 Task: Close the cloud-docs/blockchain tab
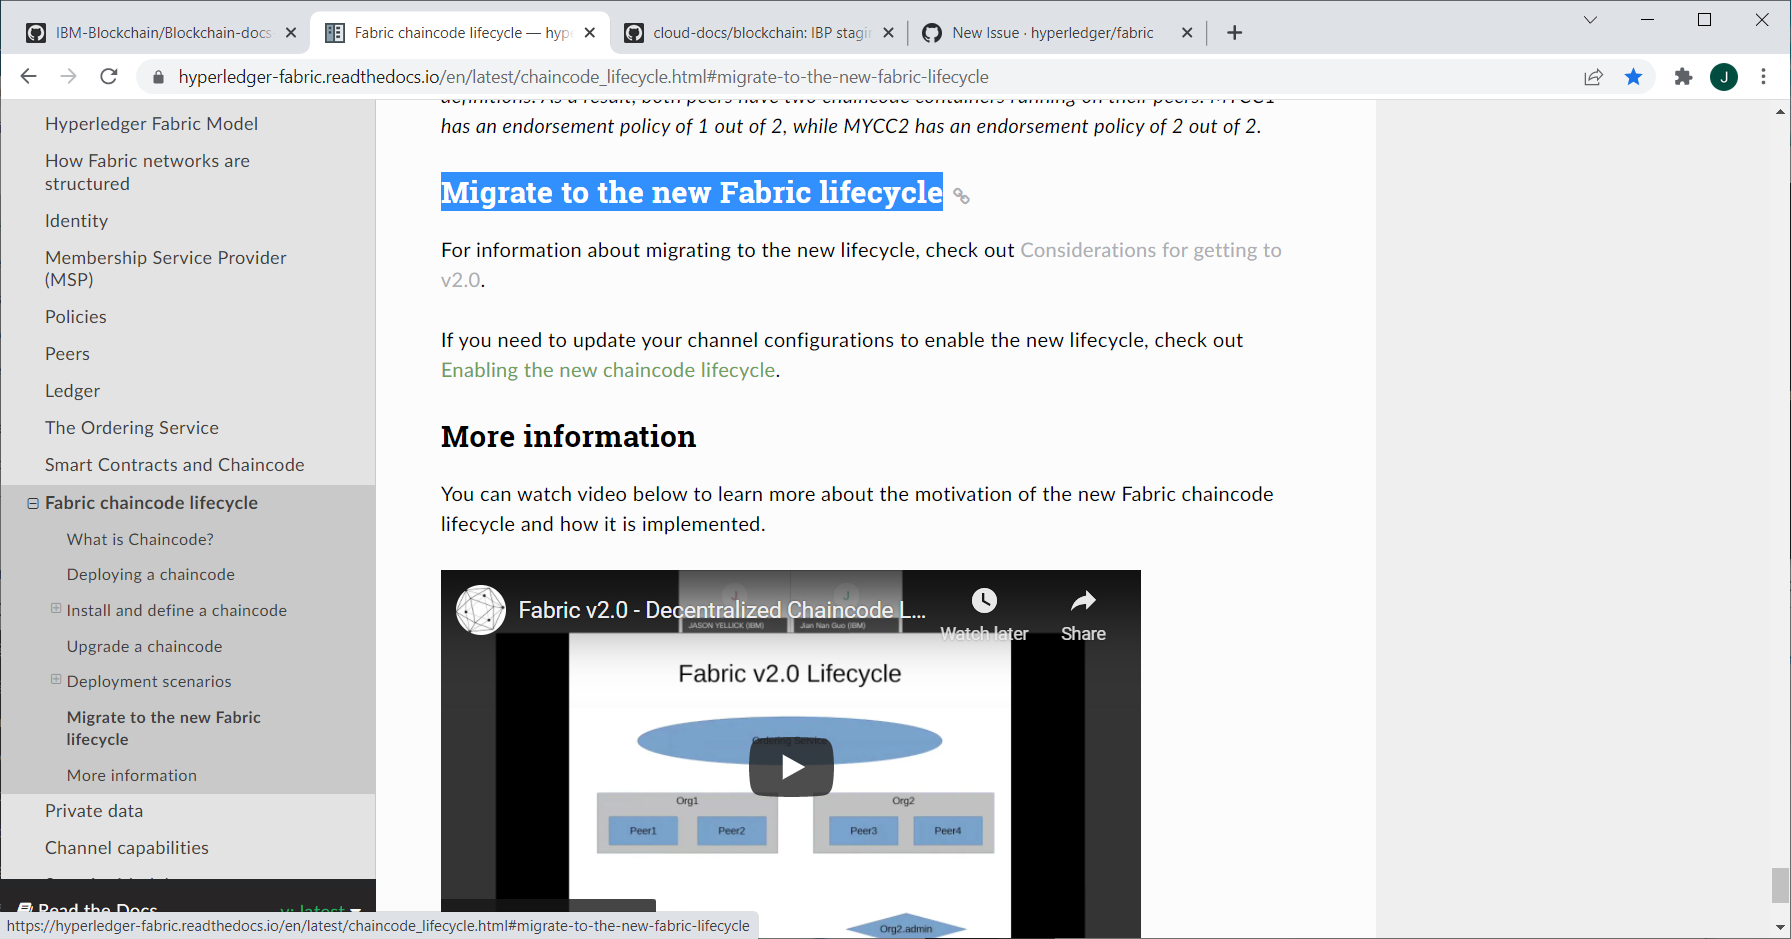[x=888, y=33]
